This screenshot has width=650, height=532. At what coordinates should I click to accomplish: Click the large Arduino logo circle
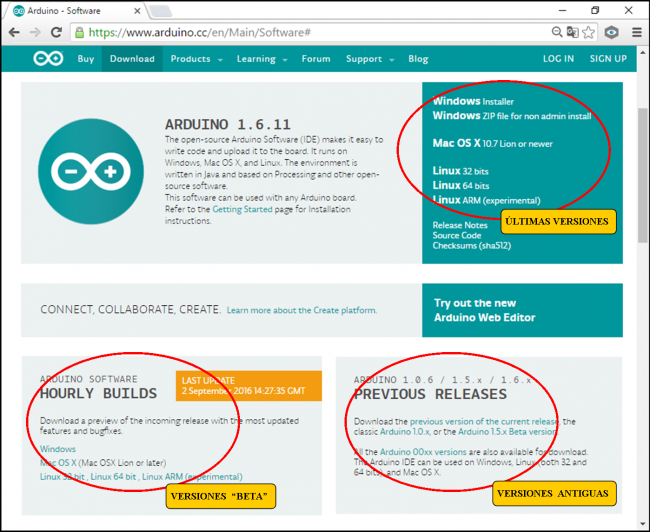91,171
